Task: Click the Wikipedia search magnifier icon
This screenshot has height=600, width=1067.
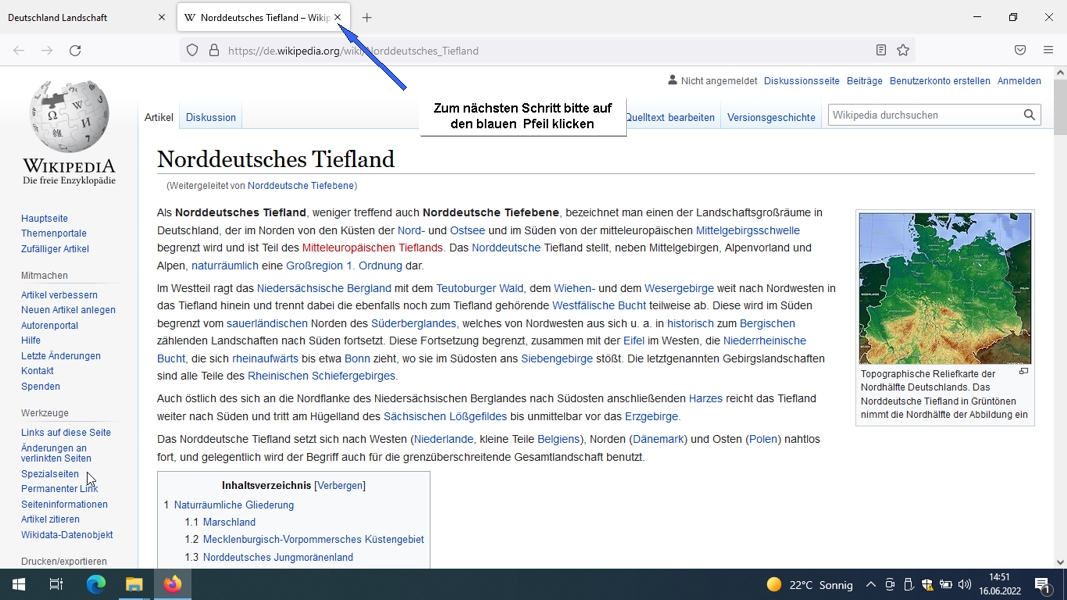Action: tap(1029, 115)
